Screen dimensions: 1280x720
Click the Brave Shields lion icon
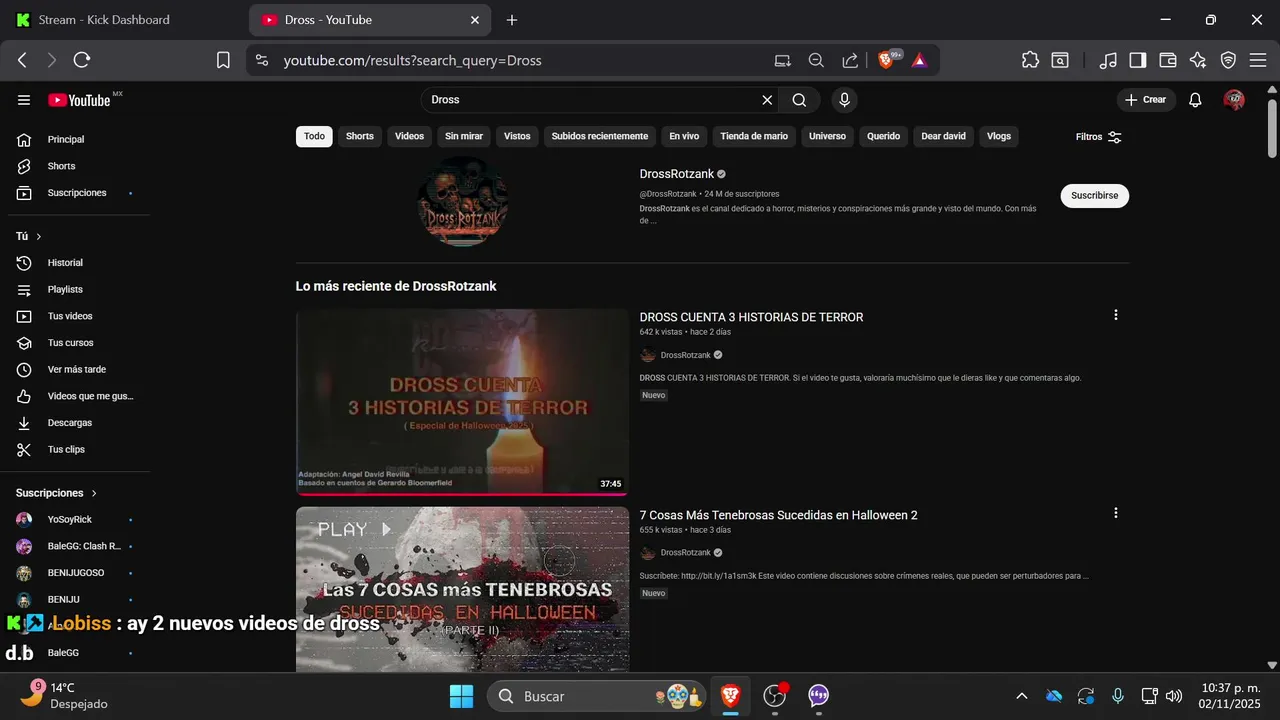tap(886, 60)
